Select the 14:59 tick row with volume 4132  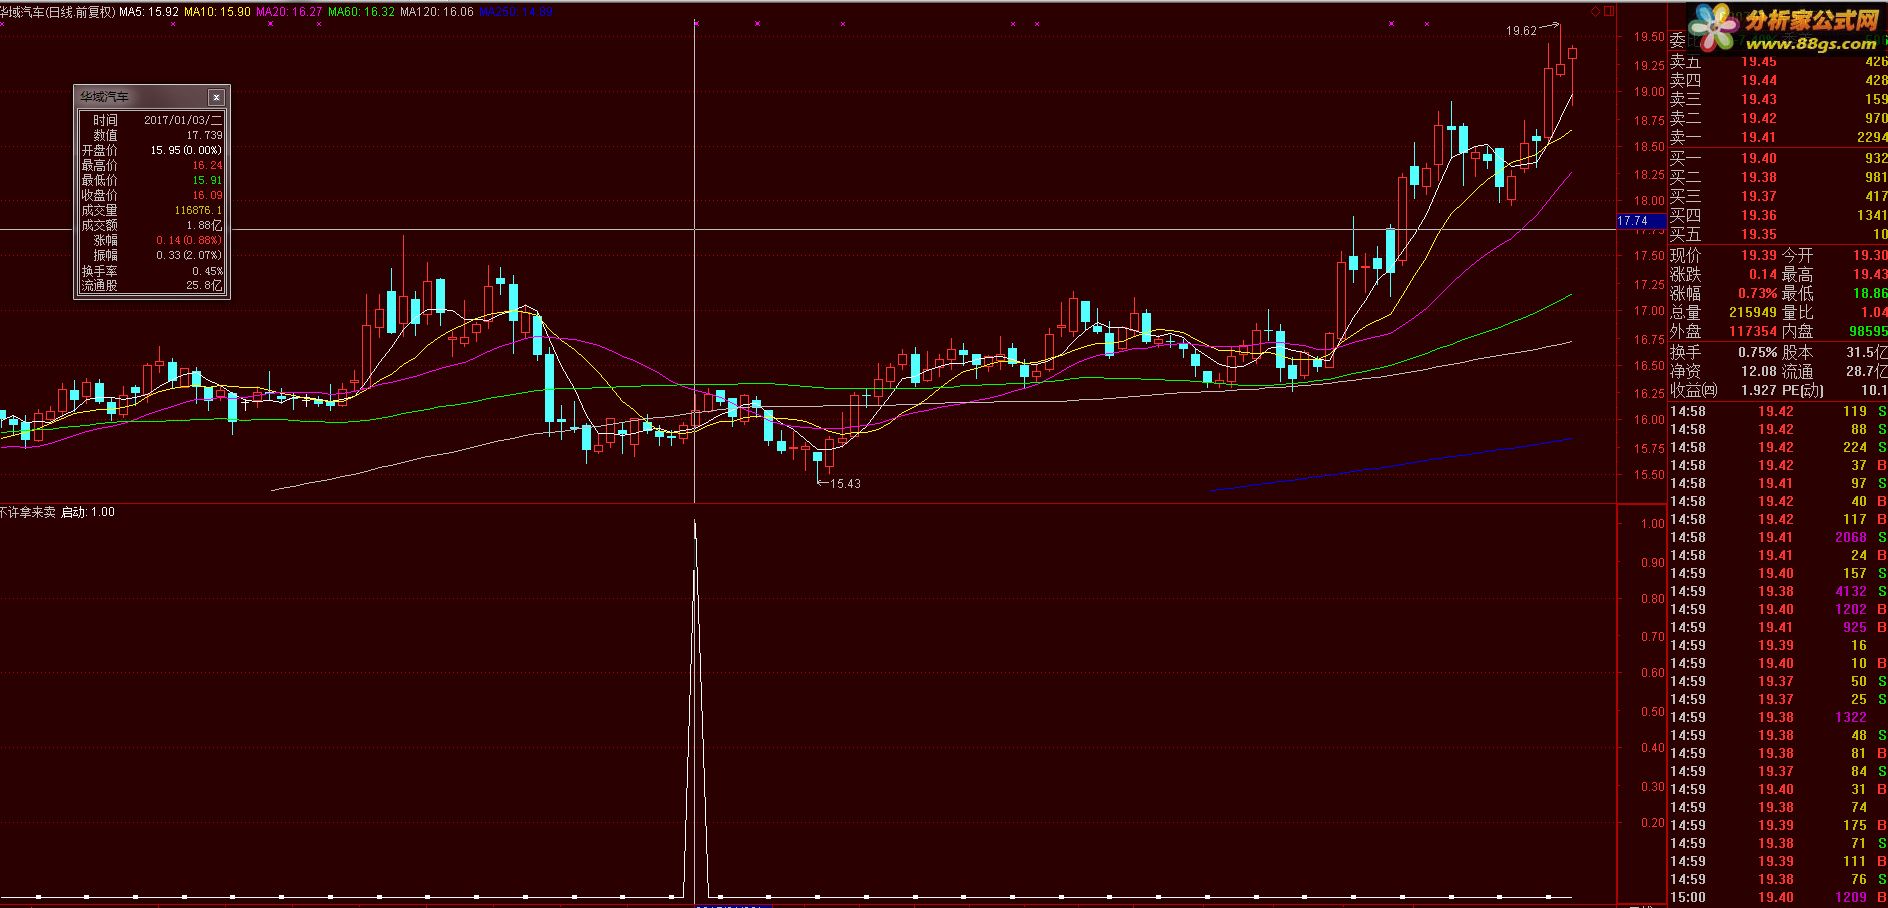(x=1778, y=591)
